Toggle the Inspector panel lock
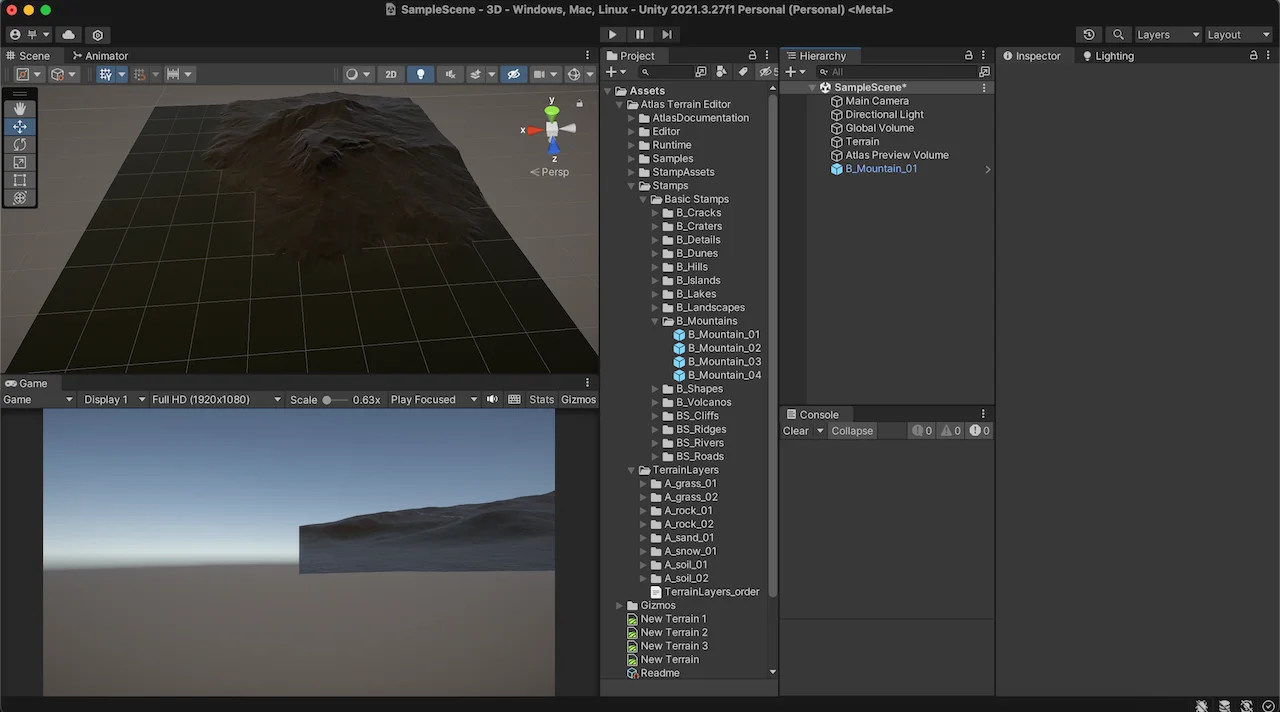The width and height of the screenshot is (1280, 712). [x=1254, y=56]
